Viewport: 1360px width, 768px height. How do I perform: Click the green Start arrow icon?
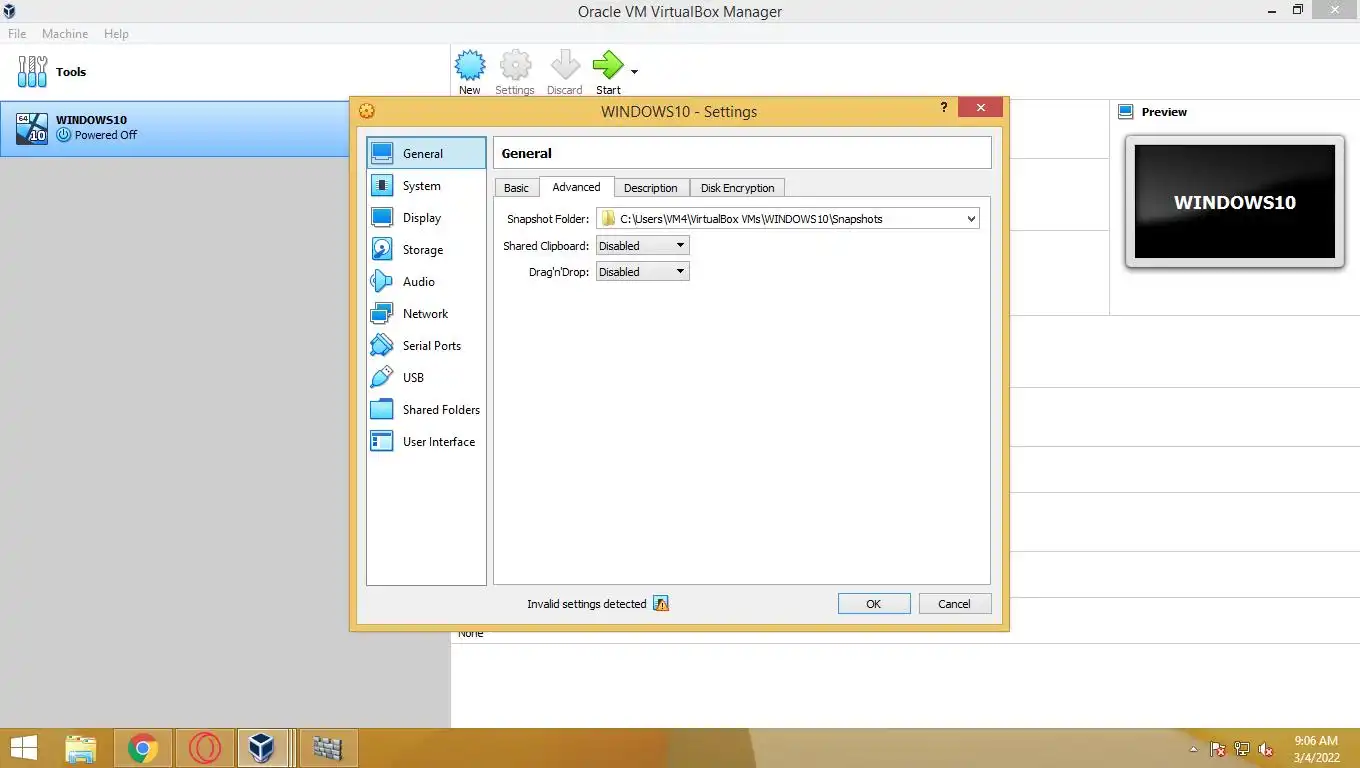[x=608, y=66]
